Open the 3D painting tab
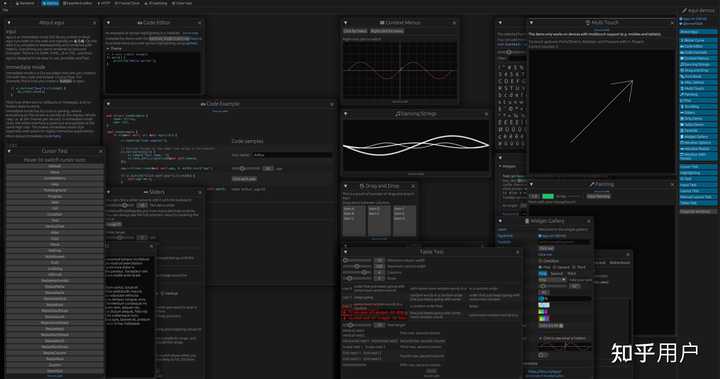Screen dimensions: 720x379 (156, 3)
